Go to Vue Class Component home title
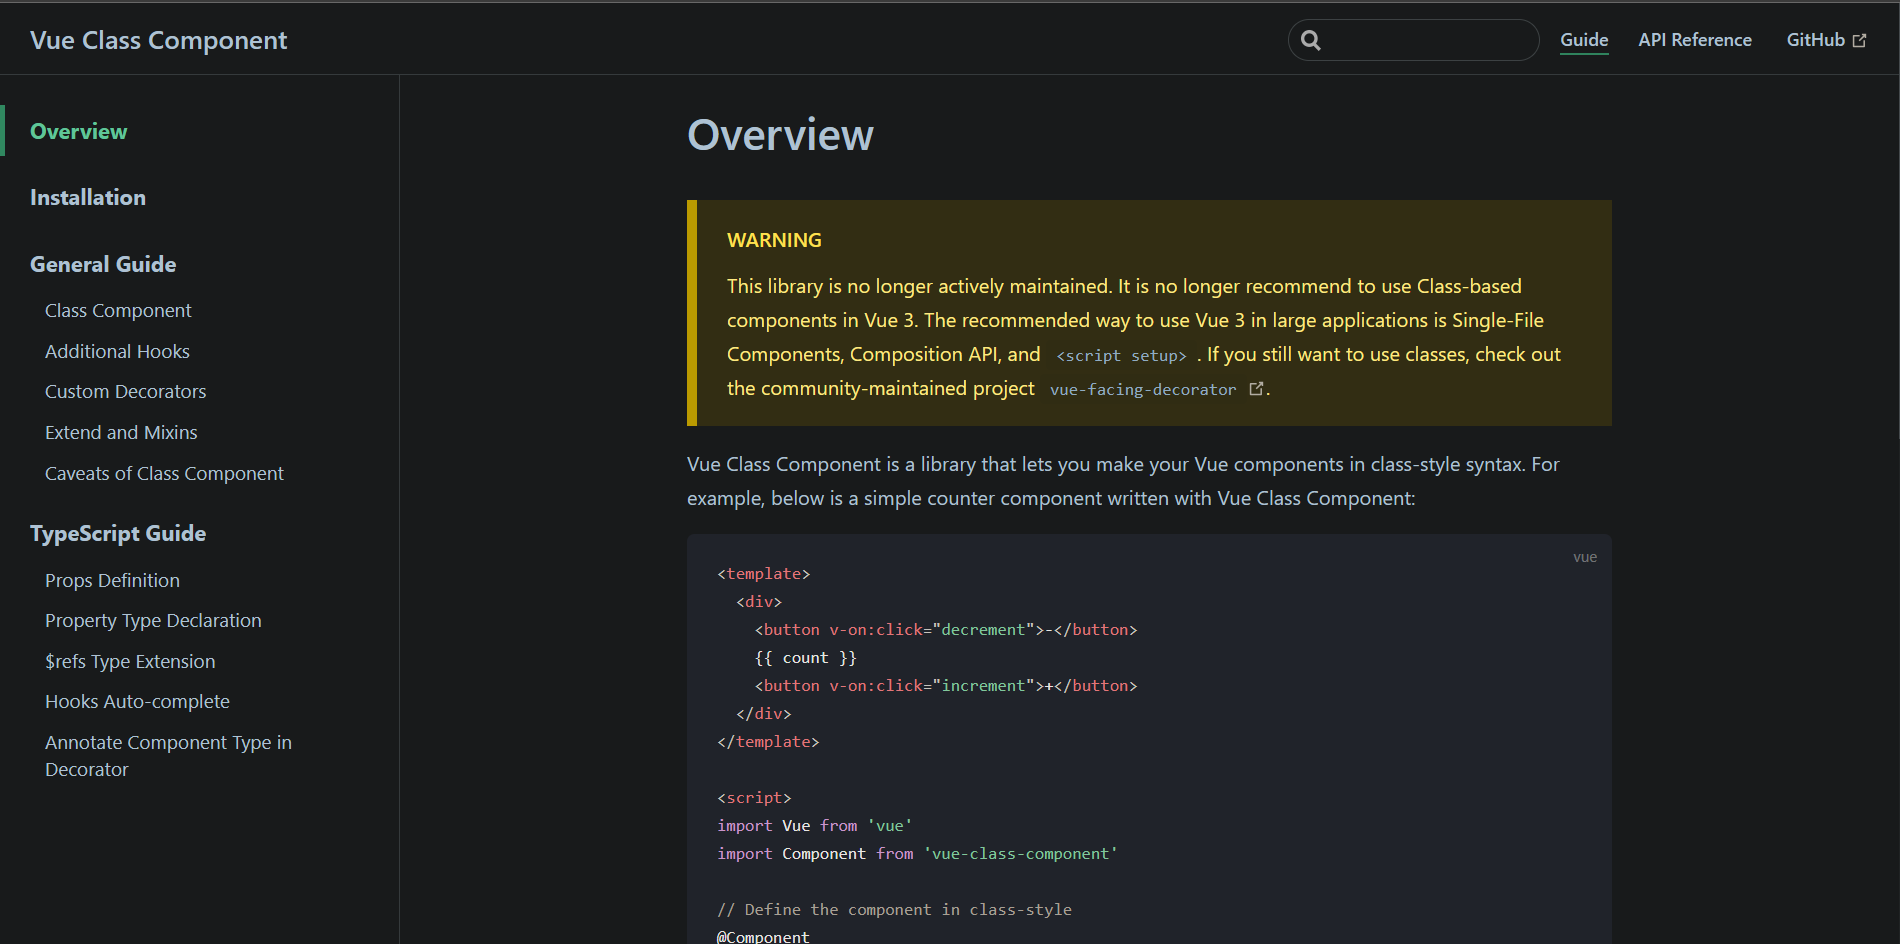Screen dimensions: 1900x944 click(x=158, y=40)
